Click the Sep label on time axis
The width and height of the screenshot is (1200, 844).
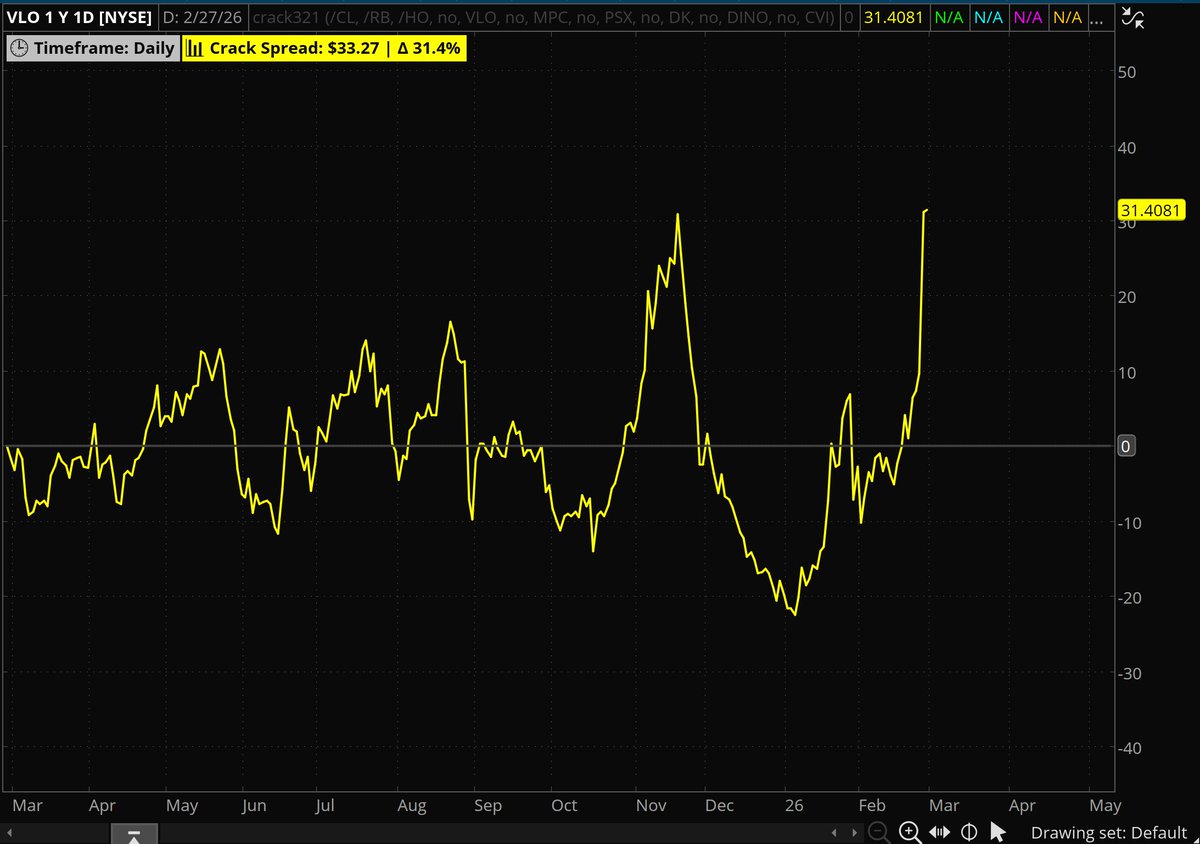[487, 805]
